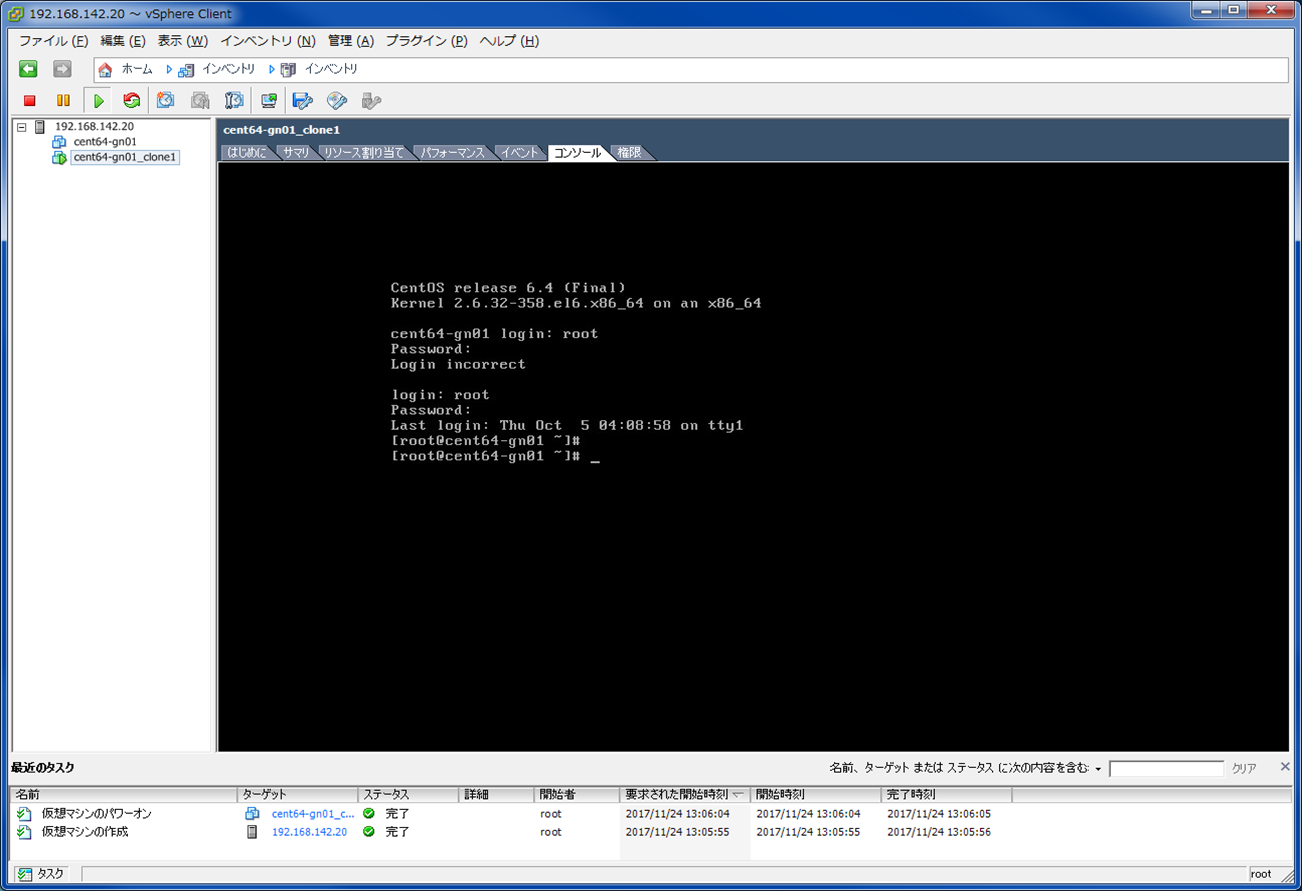Click the ホーム breadcrumb link
Image resolution: width=1302 pixels, height=891 pixels.
[x=137, y=70]
